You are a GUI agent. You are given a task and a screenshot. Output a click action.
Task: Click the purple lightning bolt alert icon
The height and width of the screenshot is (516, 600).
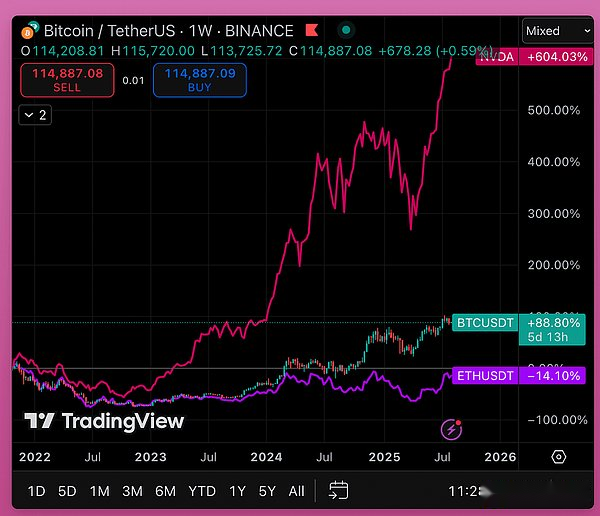click(452, 429)
